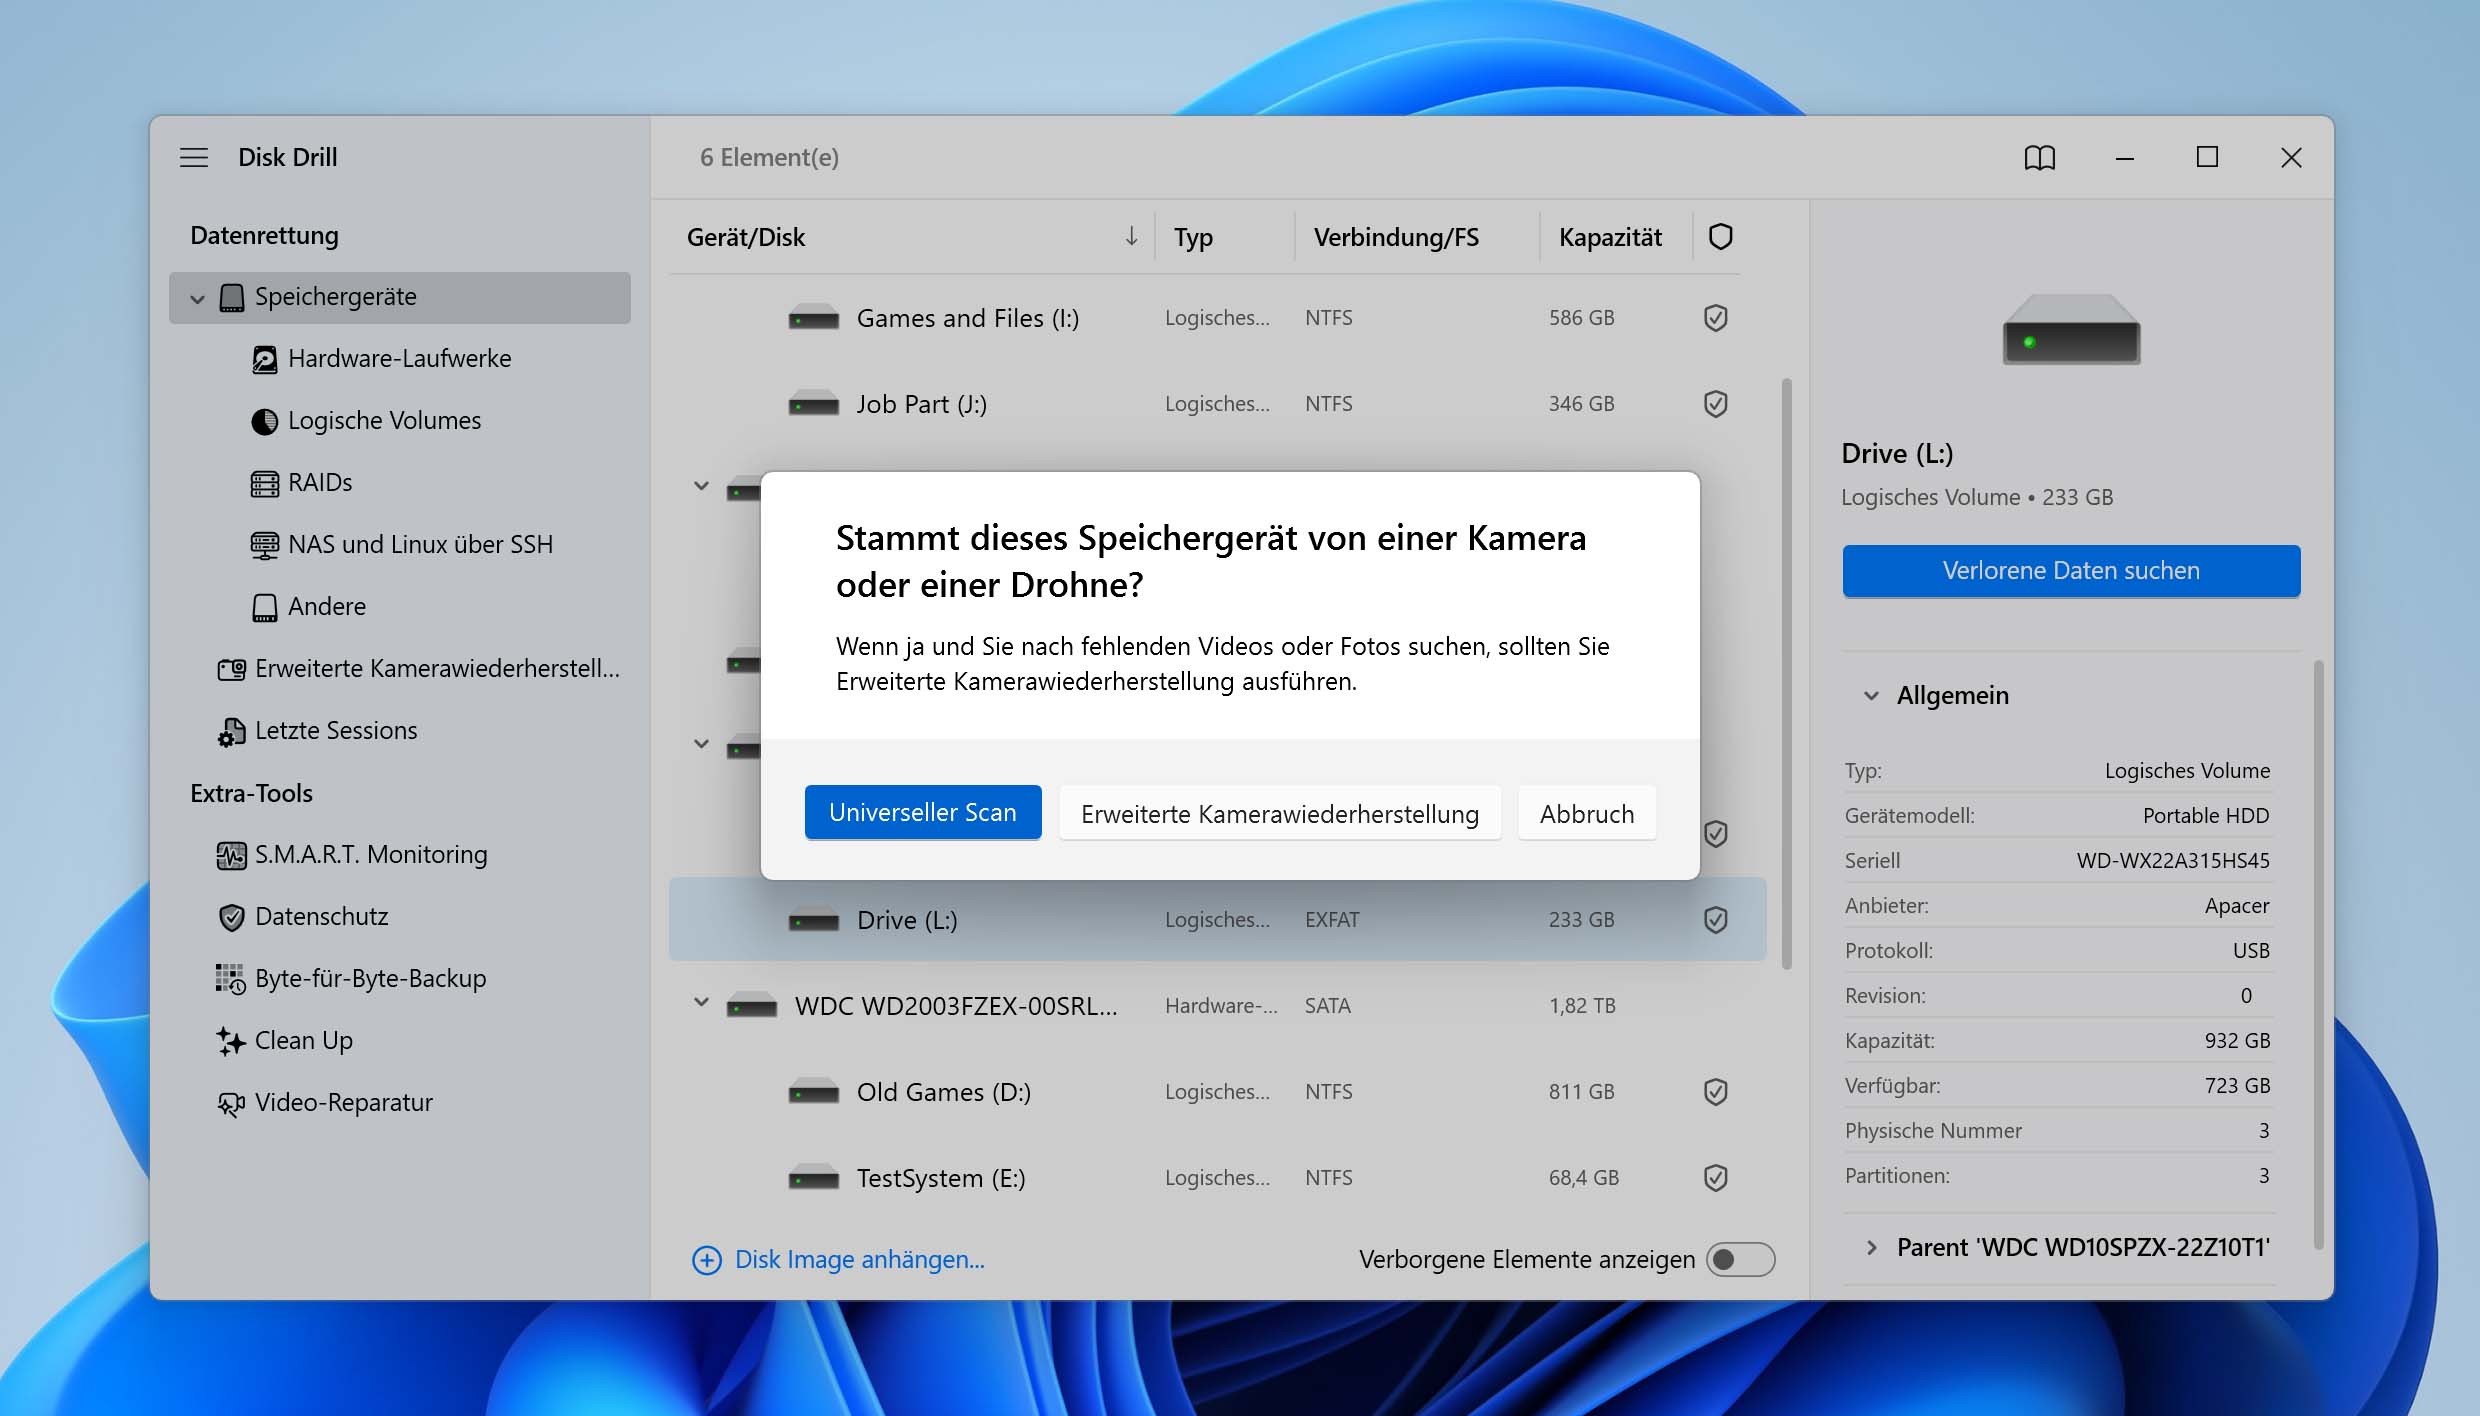Open Letzte Sessions in sidebar
Image resolution: width=2480 pixels, height=1416 pixels.
pyautogui.click(x=336, y=731)
